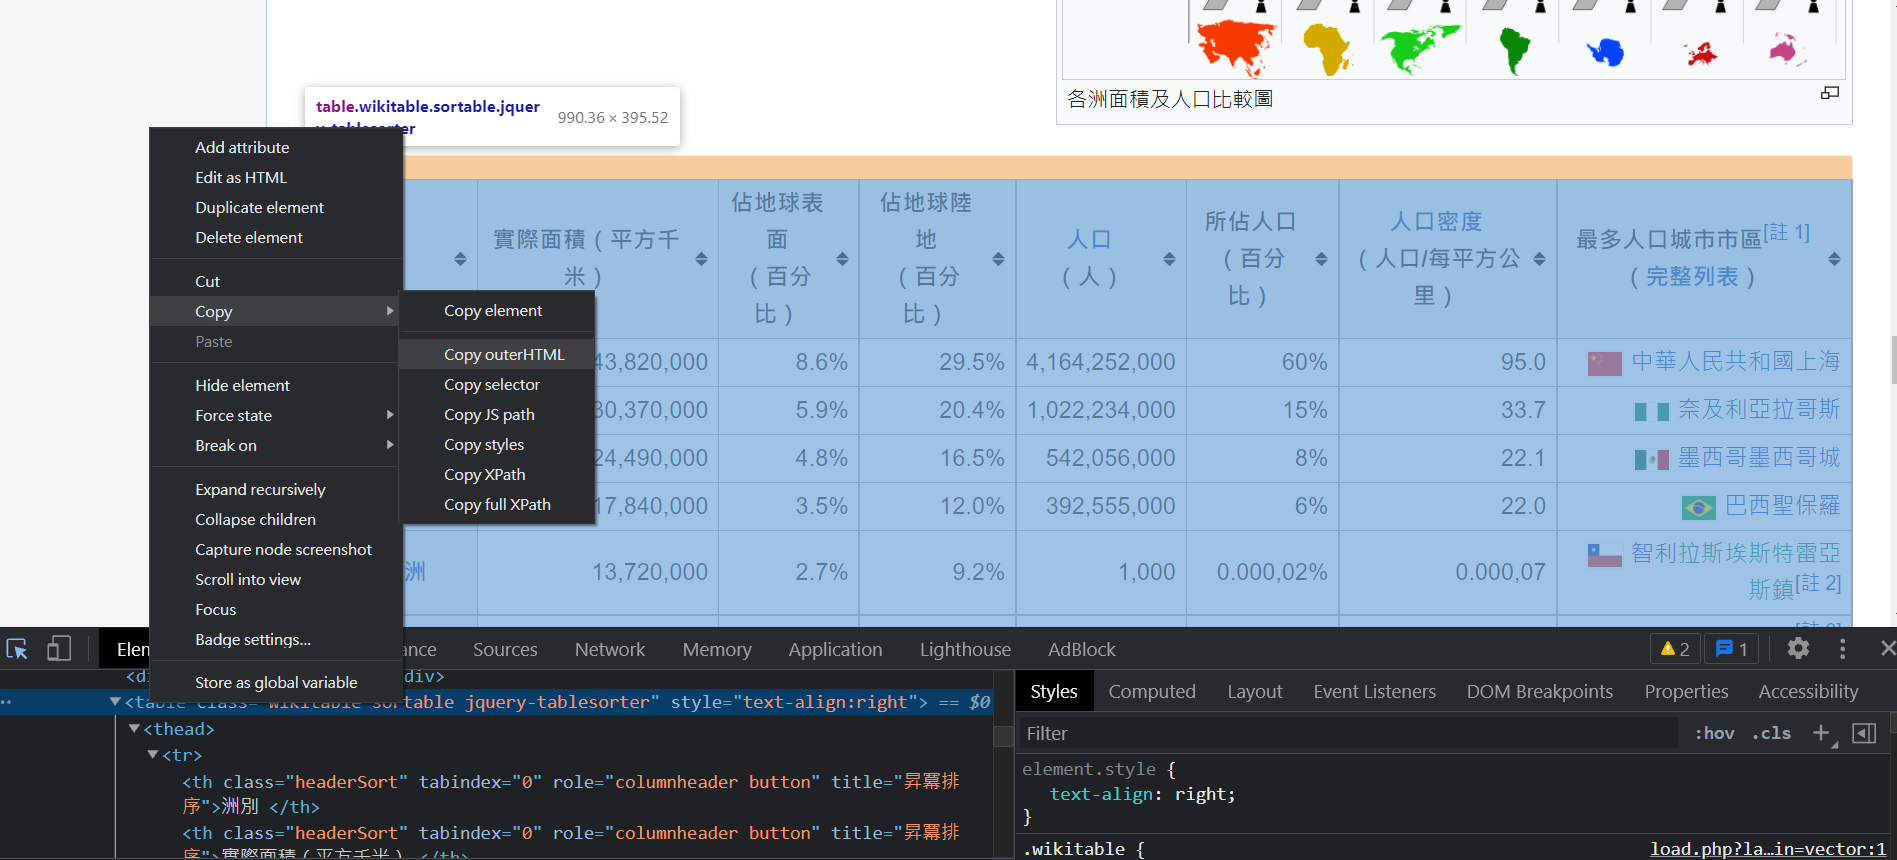This screenshot has height=860, width=1897.
Task: Sort table by 人口 column arrows
Action: pos(1169,259)
